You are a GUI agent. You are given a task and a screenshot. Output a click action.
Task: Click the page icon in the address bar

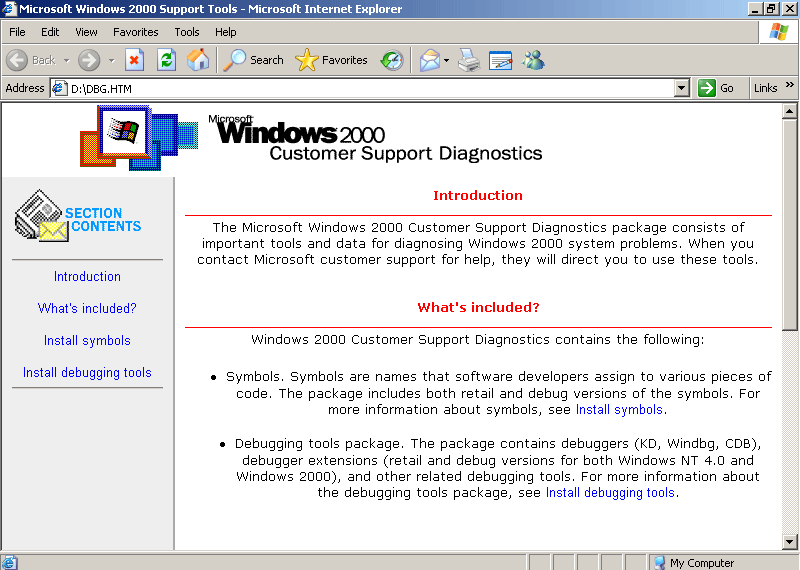(x=60, y=88)
